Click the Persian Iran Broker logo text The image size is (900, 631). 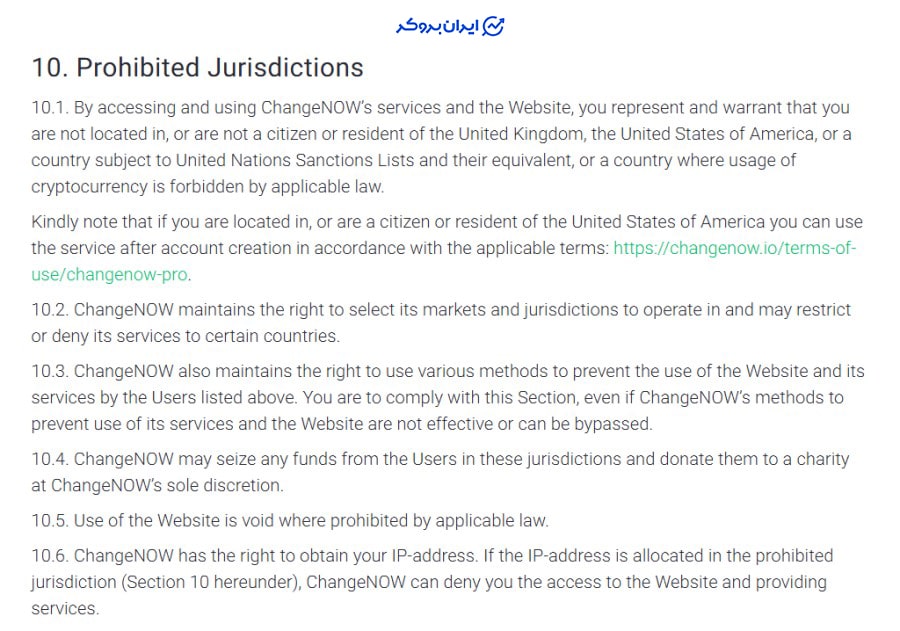pyautogui.click(x=437, y=27)
